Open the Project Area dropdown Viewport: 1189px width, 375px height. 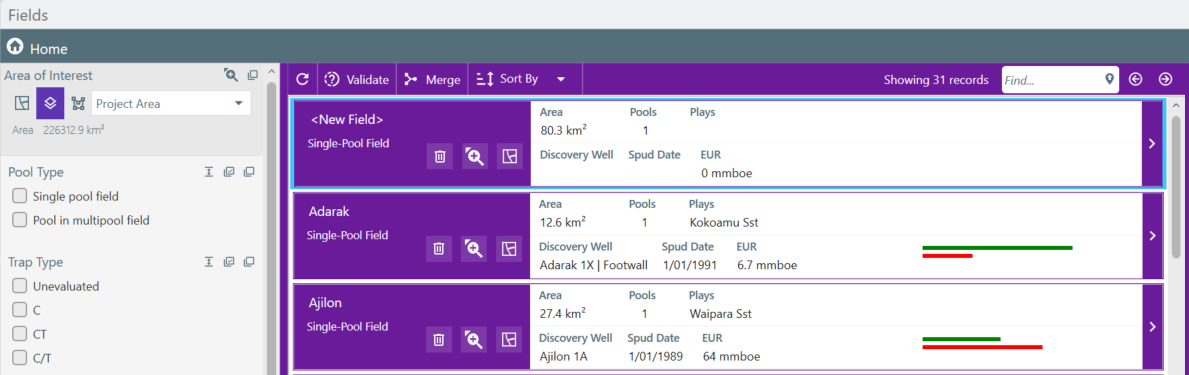pos(171,103)
